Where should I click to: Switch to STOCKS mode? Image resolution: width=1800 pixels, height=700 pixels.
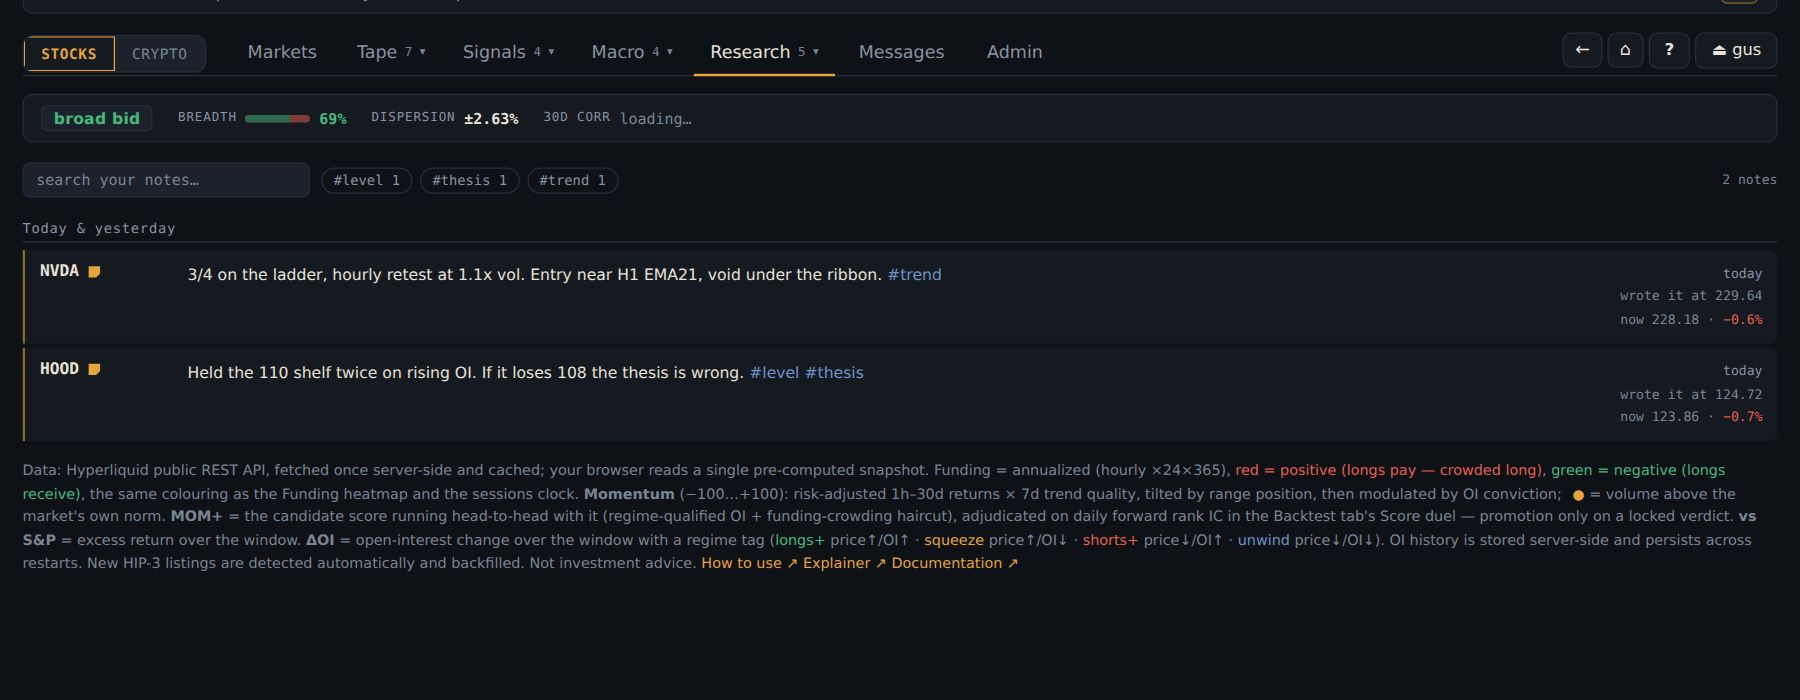click(69, 54)
